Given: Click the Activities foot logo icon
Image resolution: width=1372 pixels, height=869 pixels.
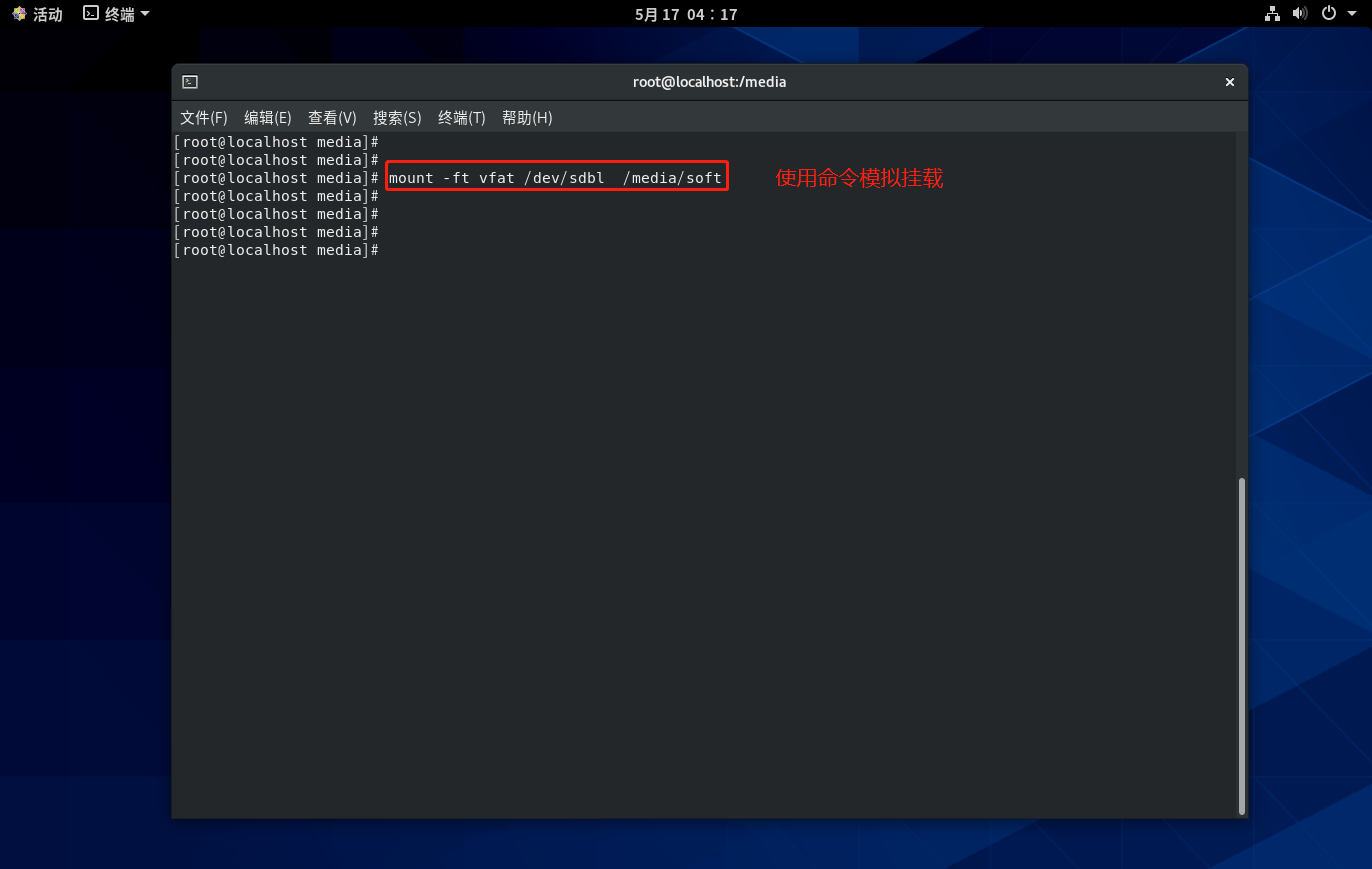Looking at the screenshot, I should 19,14.
